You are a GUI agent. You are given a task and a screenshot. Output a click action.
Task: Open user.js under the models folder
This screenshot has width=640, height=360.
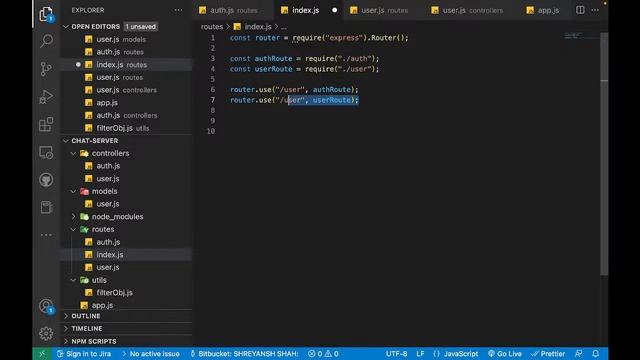click(126, 204)
